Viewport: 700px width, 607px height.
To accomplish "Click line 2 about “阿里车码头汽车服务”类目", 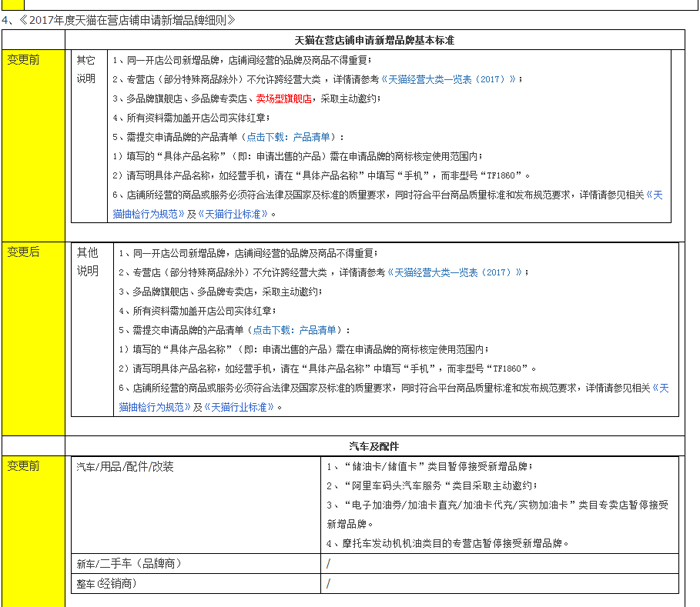I will (x=432, y=486).
